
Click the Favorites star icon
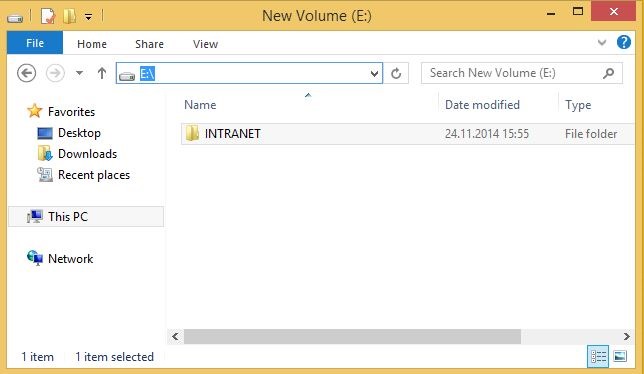(34, 111)
